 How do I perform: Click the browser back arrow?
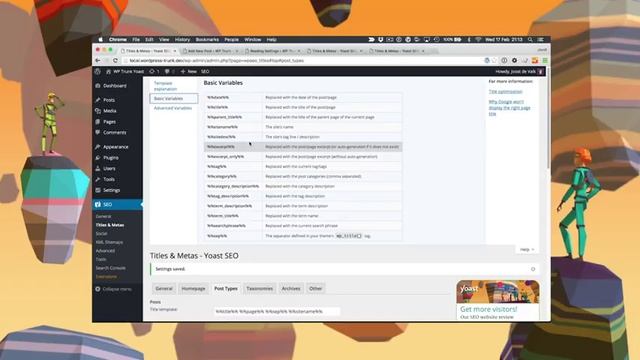coord(98,60)
